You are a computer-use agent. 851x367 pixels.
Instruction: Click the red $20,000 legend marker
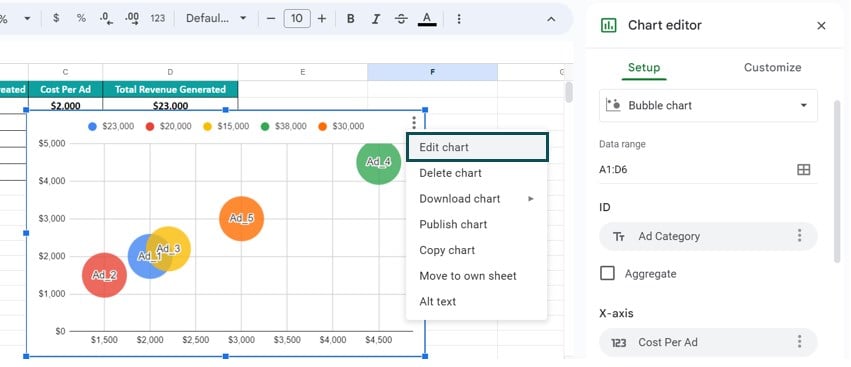(150, 126)
